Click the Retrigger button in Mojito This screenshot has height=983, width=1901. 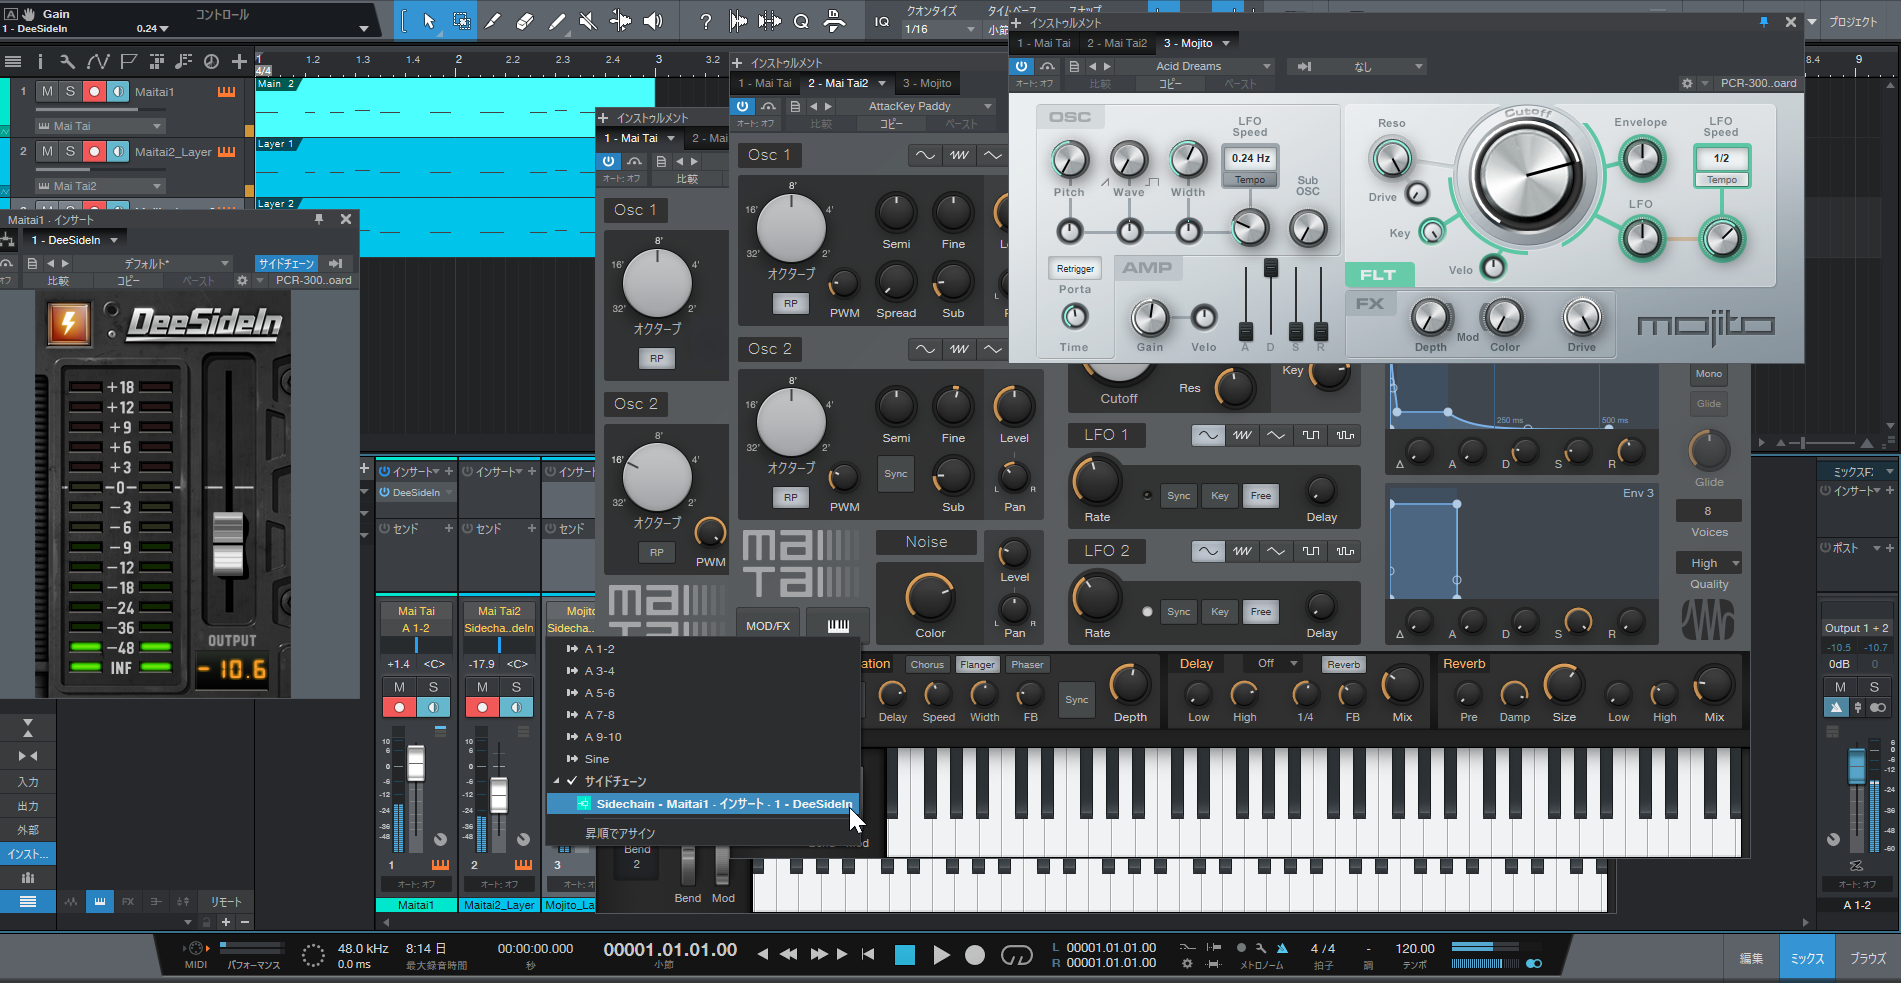pos(1075,269)
